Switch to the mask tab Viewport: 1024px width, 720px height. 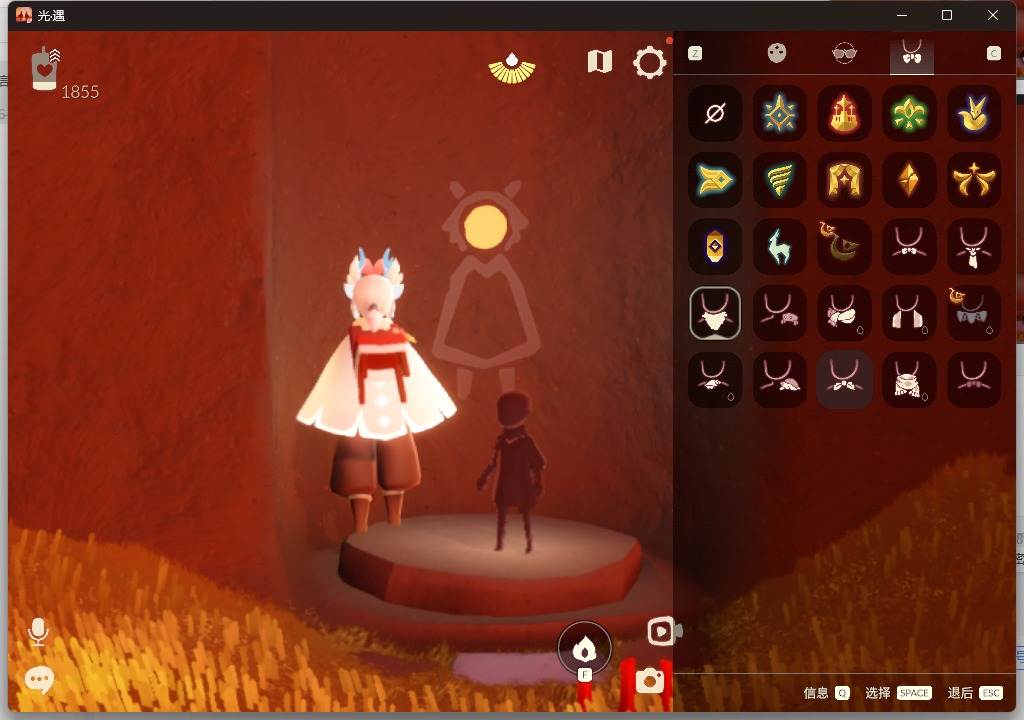[x=776, y=54]
